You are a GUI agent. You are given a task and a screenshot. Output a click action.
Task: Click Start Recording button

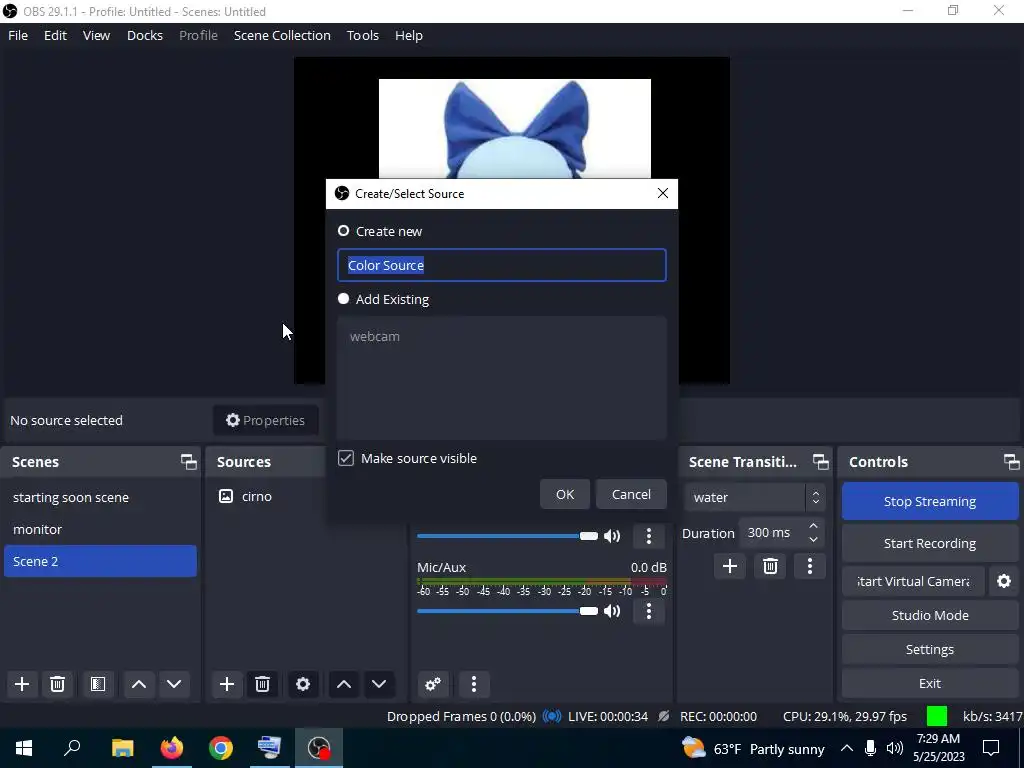point(930,543)
